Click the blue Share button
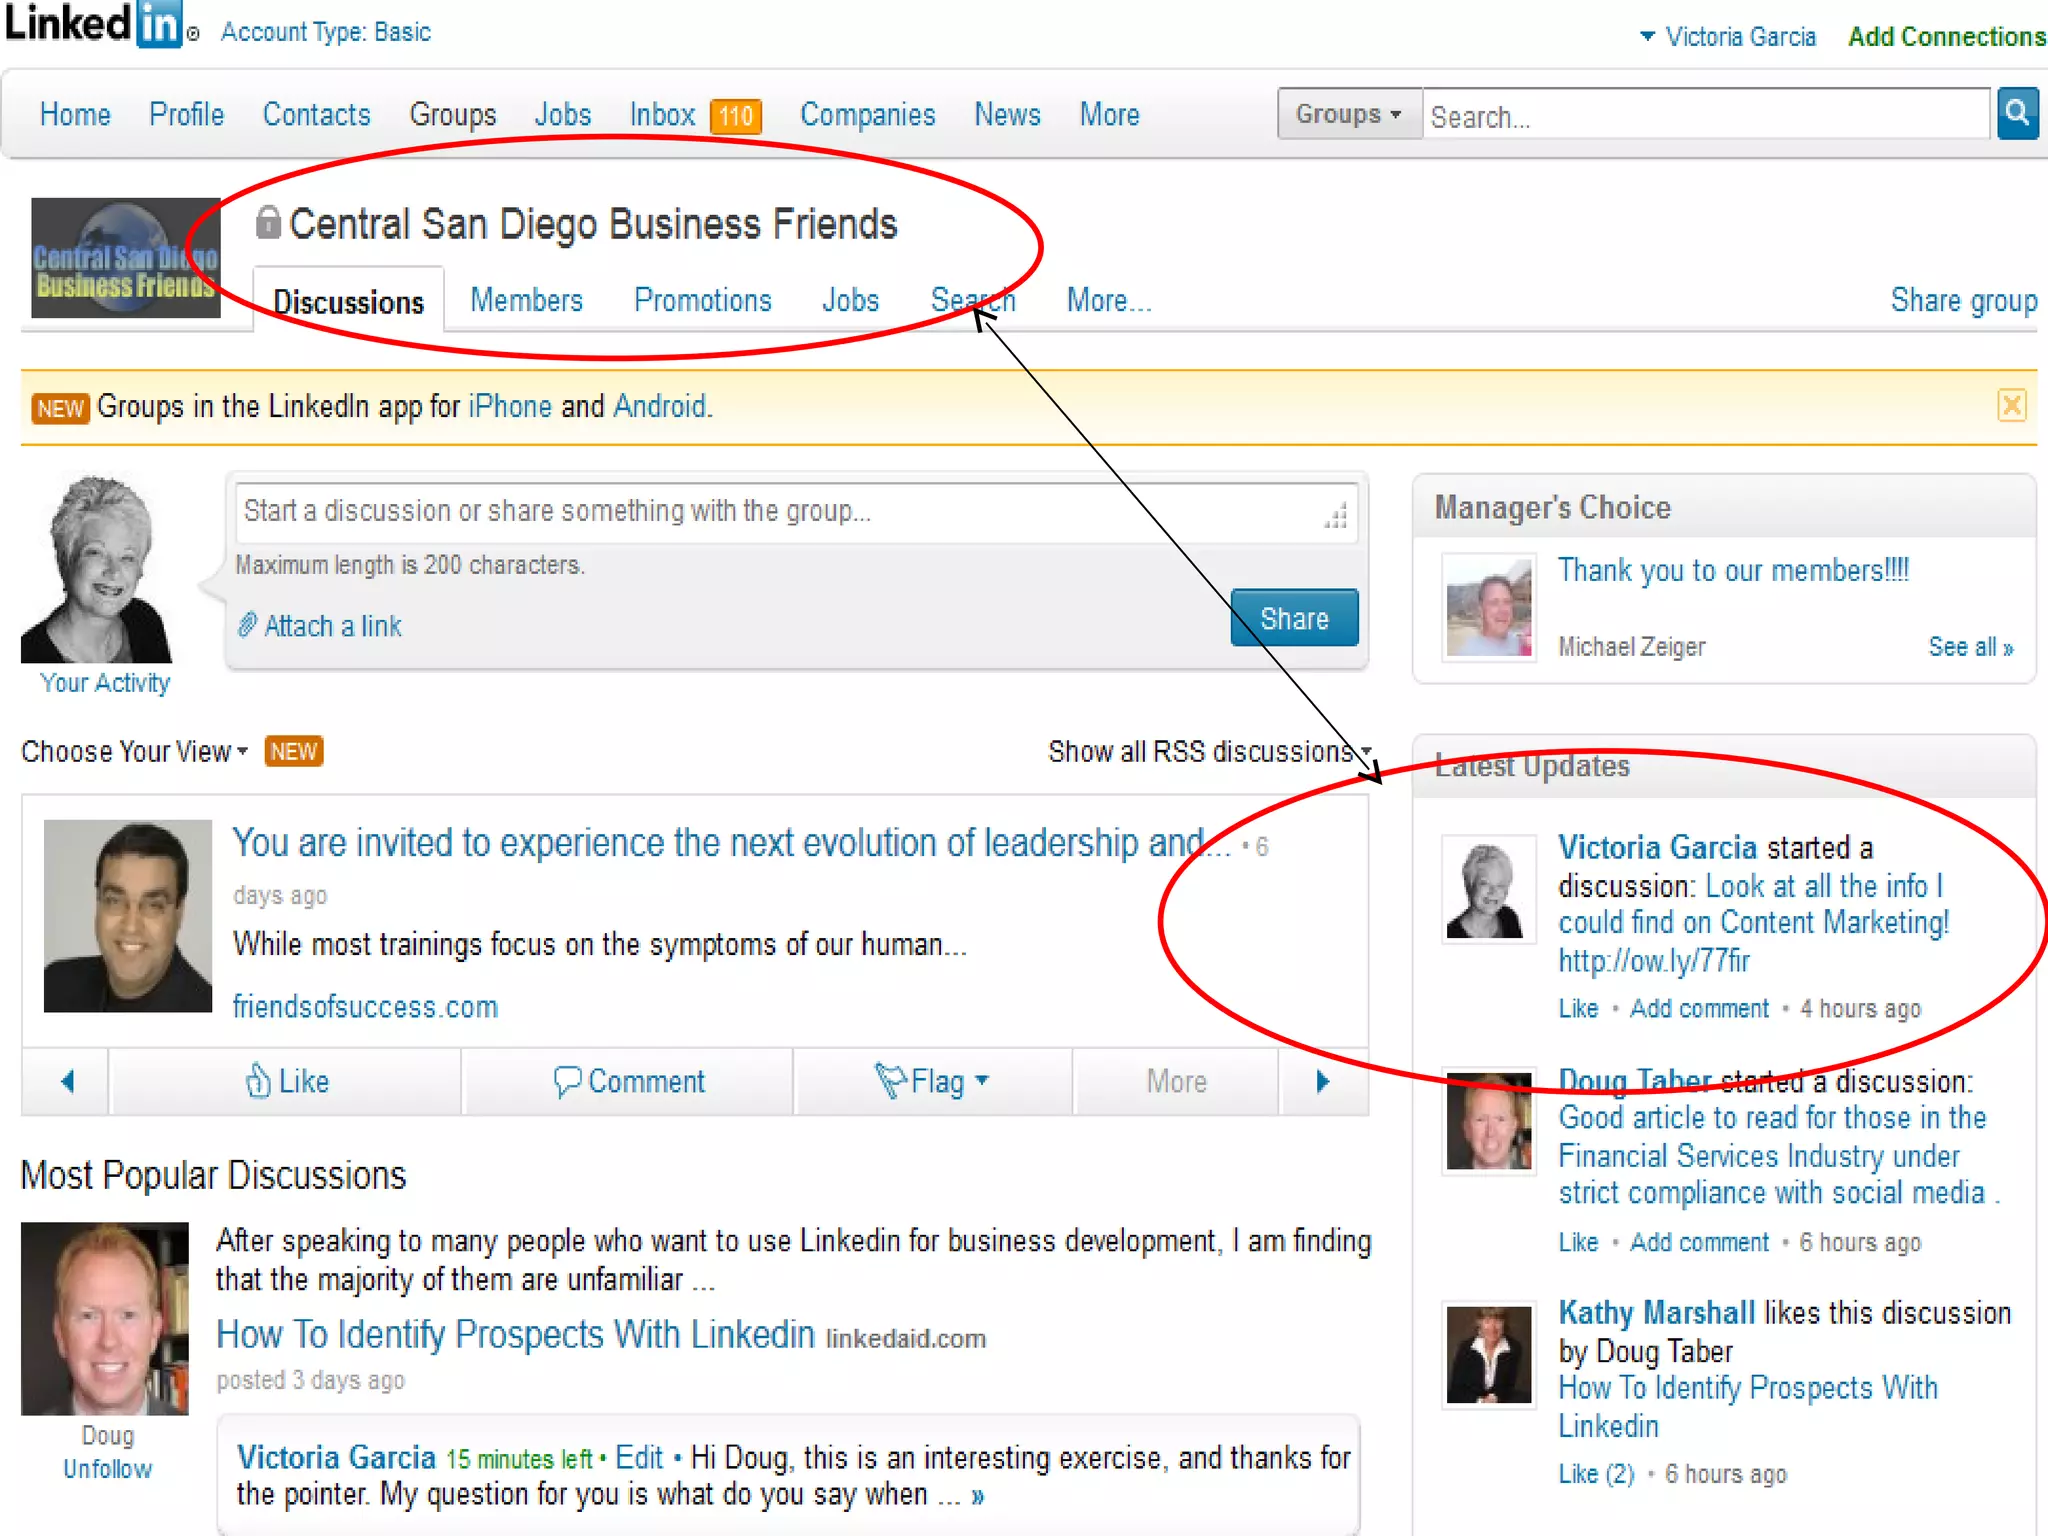2048x1536 pixels. pos(1293,618)
